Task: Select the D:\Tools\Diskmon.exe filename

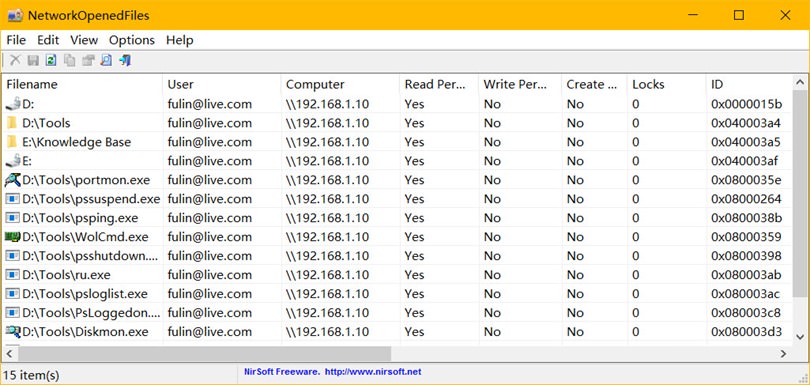Action: pyautogui.click(x=85, y=332)
